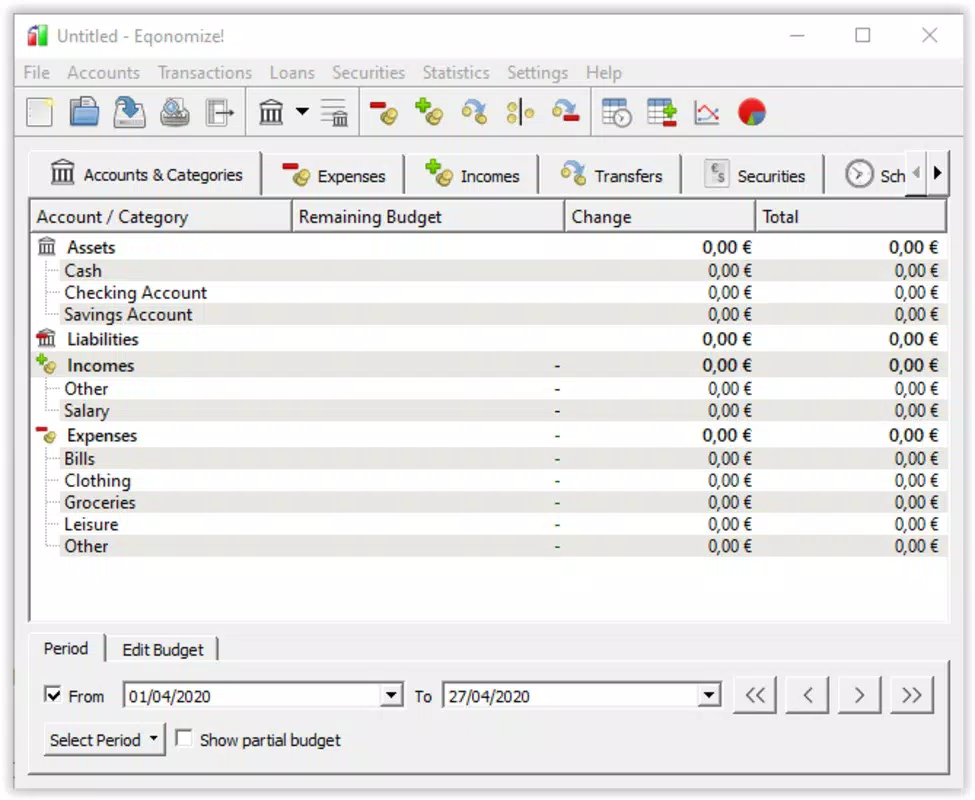Image resolution: width=975 pixels, height=800 pixels.
Task: Open the To date dropdown
Action: [709, 695]
